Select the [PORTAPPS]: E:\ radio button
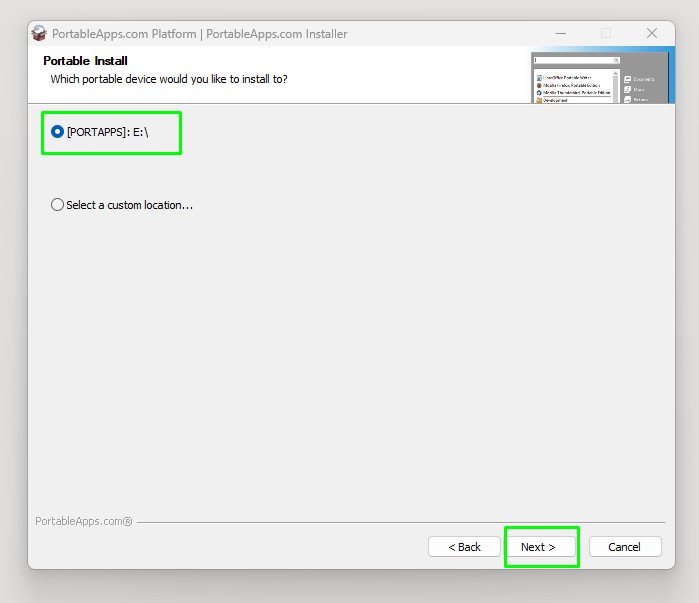 click(x=57, y=132)
